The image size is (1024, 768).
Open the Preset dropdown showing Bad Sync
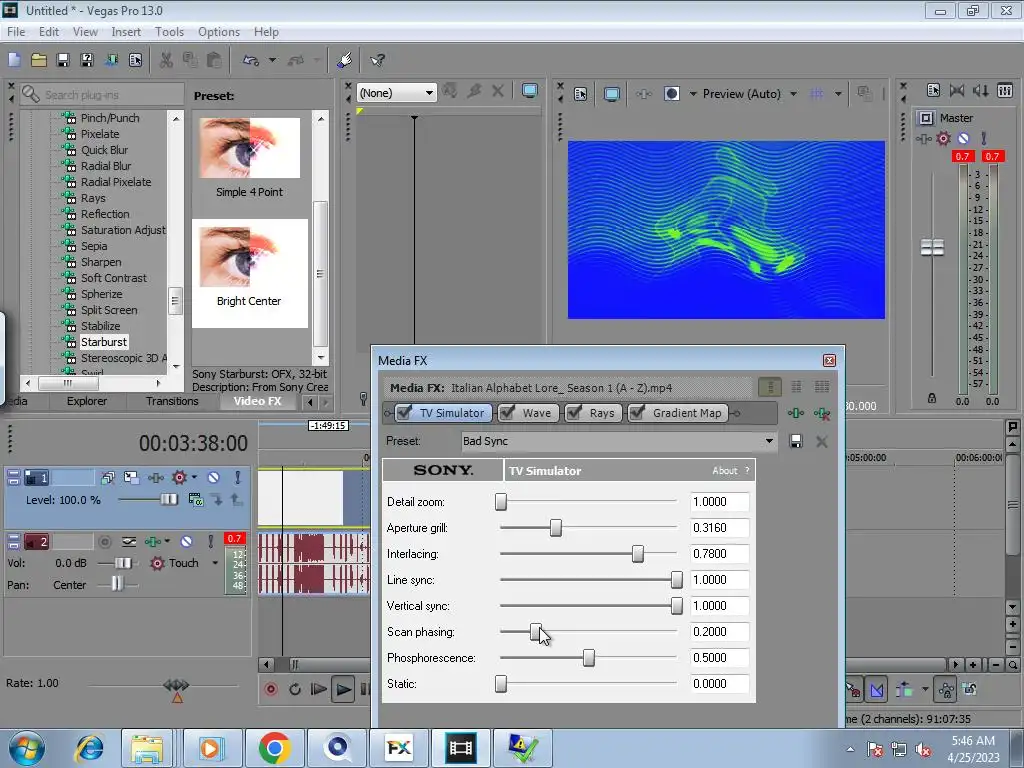(769, 441)
